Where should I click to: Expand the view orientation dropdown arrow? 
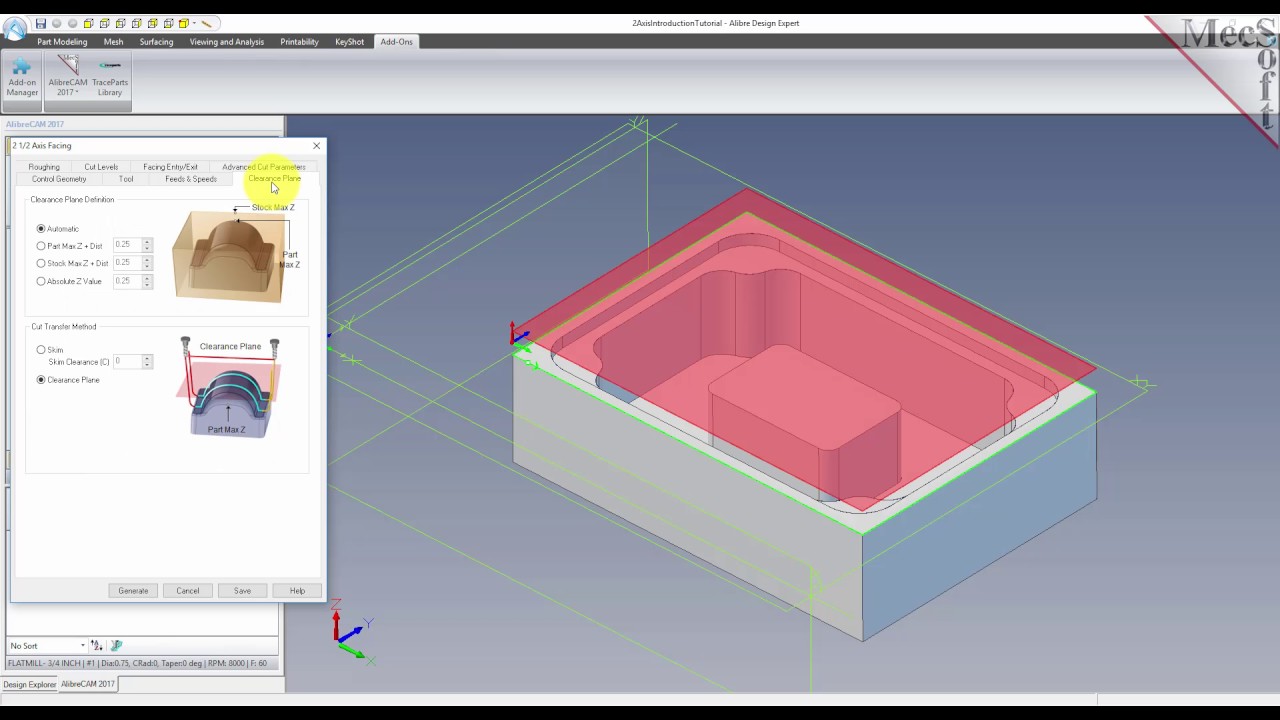coord(194,23)
